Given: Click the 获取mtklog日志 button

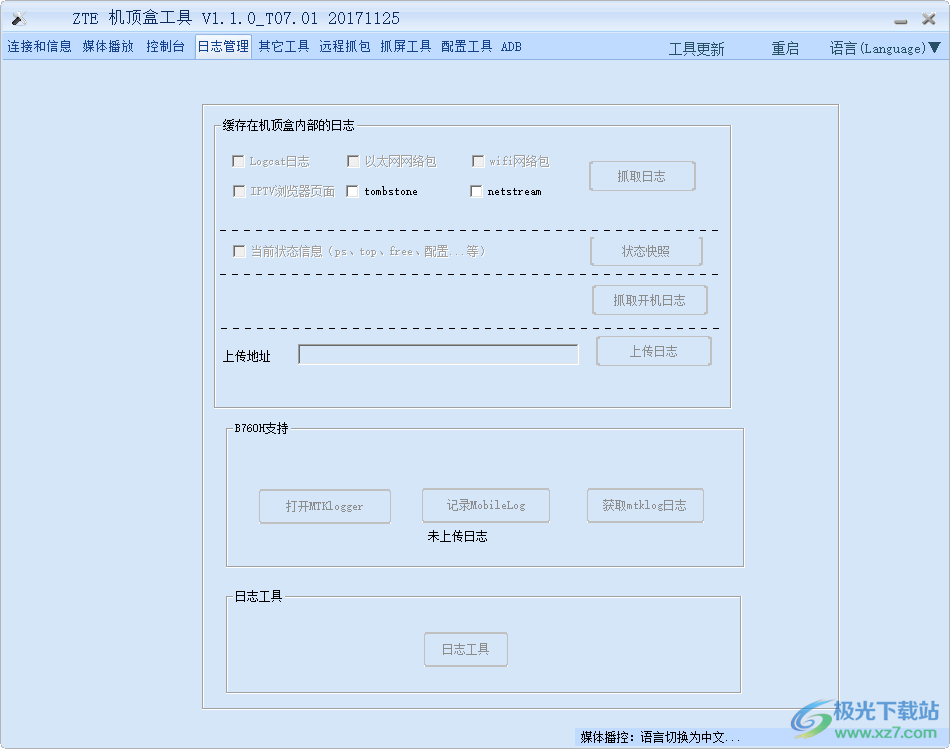Looking at the screenshot, I should (x=645, y=505).
